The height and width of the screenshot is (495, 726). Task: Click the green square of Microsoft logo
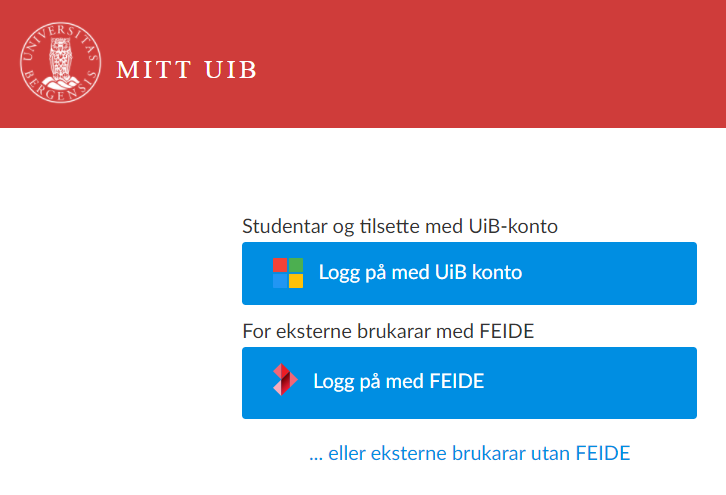pyautogui.click(x=296, y=264)
